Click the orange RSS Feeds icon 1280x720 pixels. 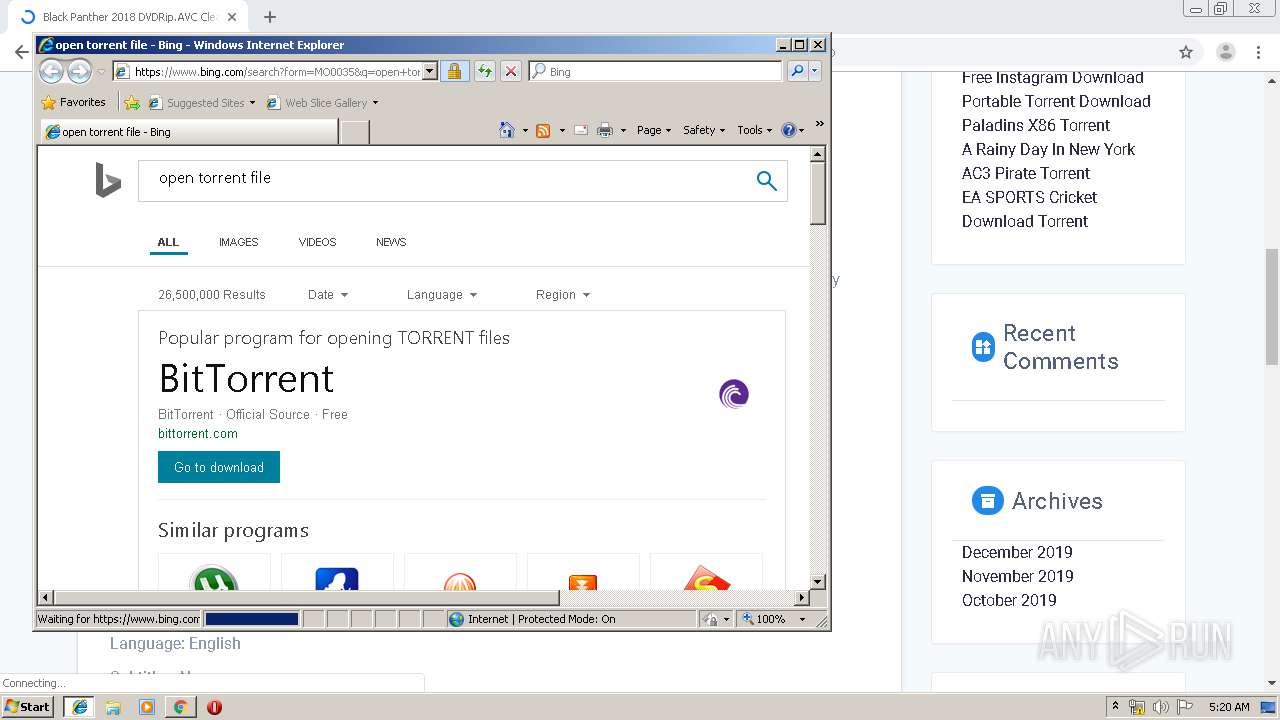point(543,130)
